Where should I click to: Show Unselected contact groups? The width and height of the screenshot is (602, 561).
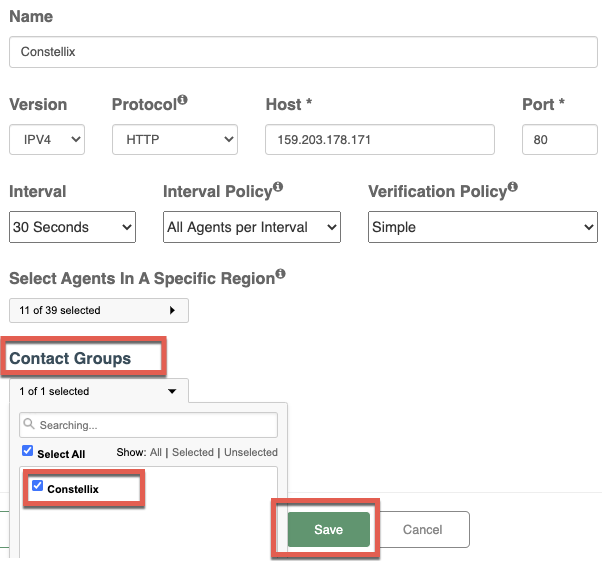point(251,452)
